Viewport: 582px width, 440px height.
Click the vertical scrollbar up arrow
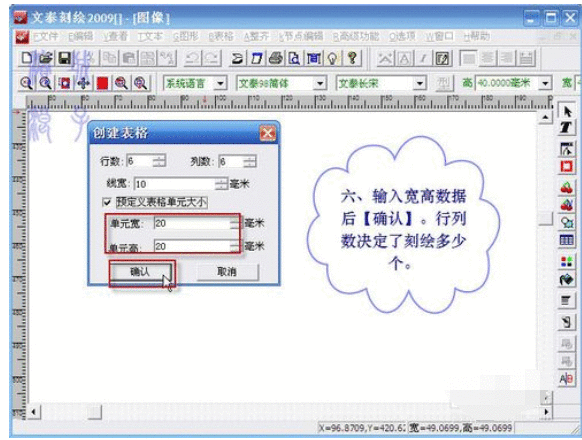coord(545,118)
